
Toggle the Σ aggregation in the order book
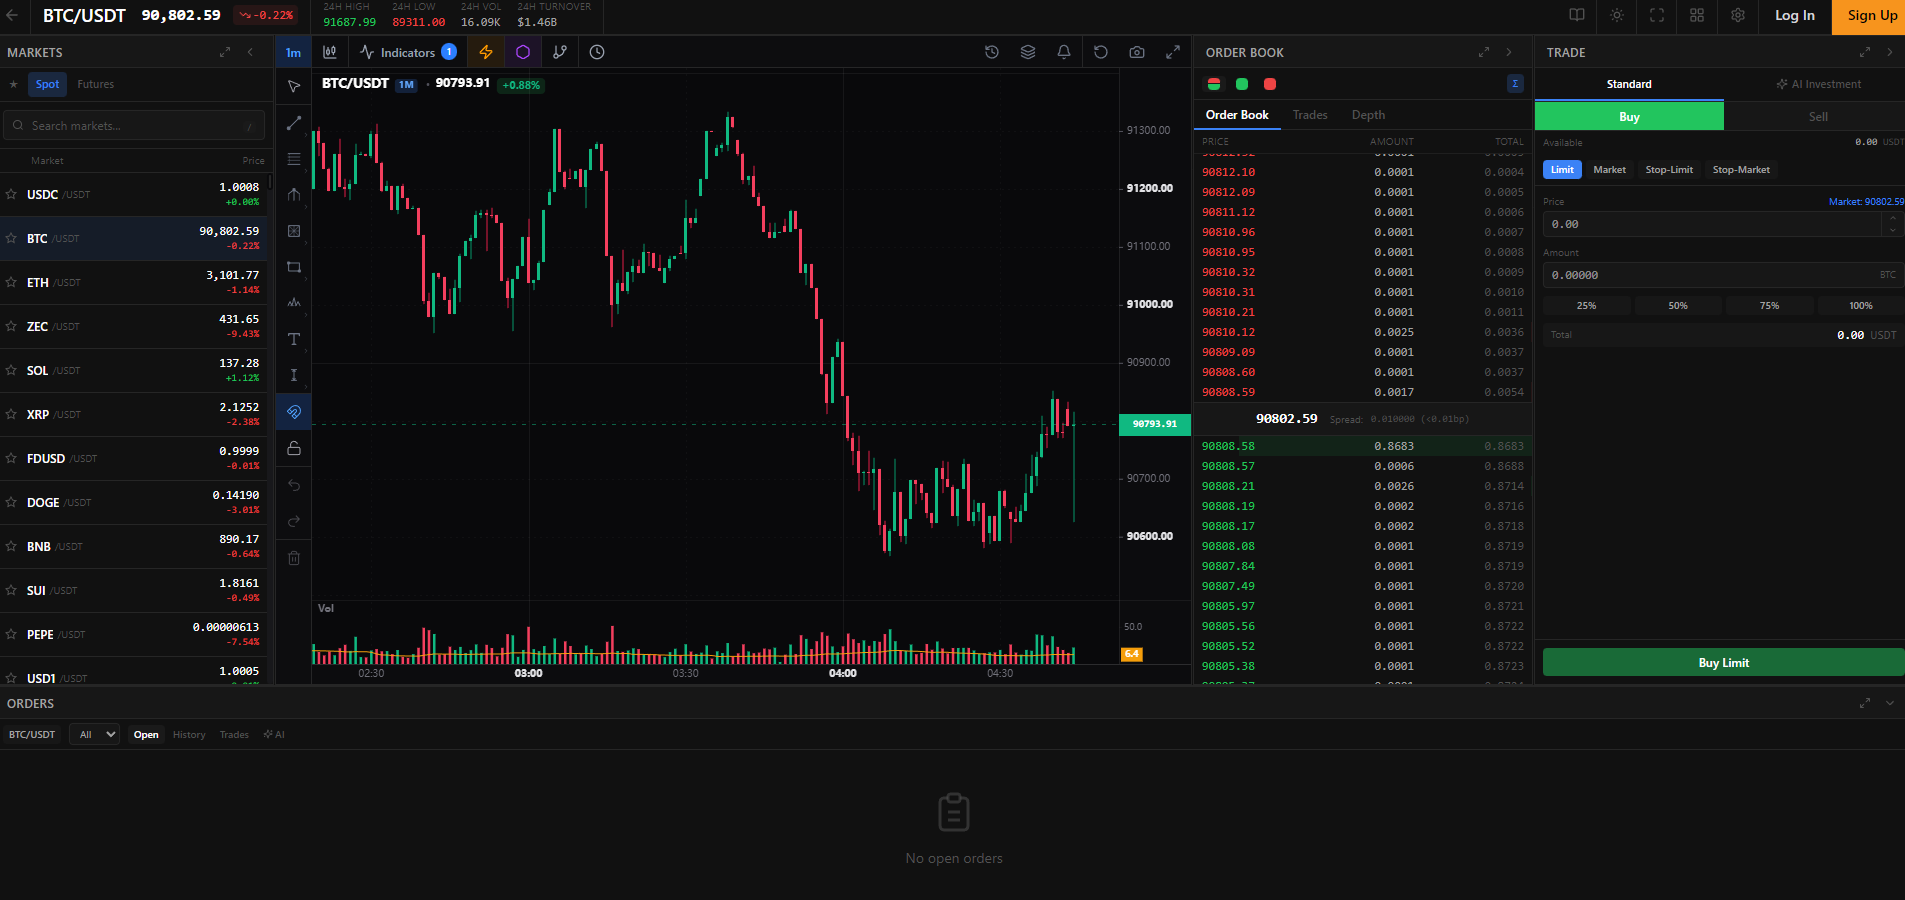click(x=1516, y=84)
